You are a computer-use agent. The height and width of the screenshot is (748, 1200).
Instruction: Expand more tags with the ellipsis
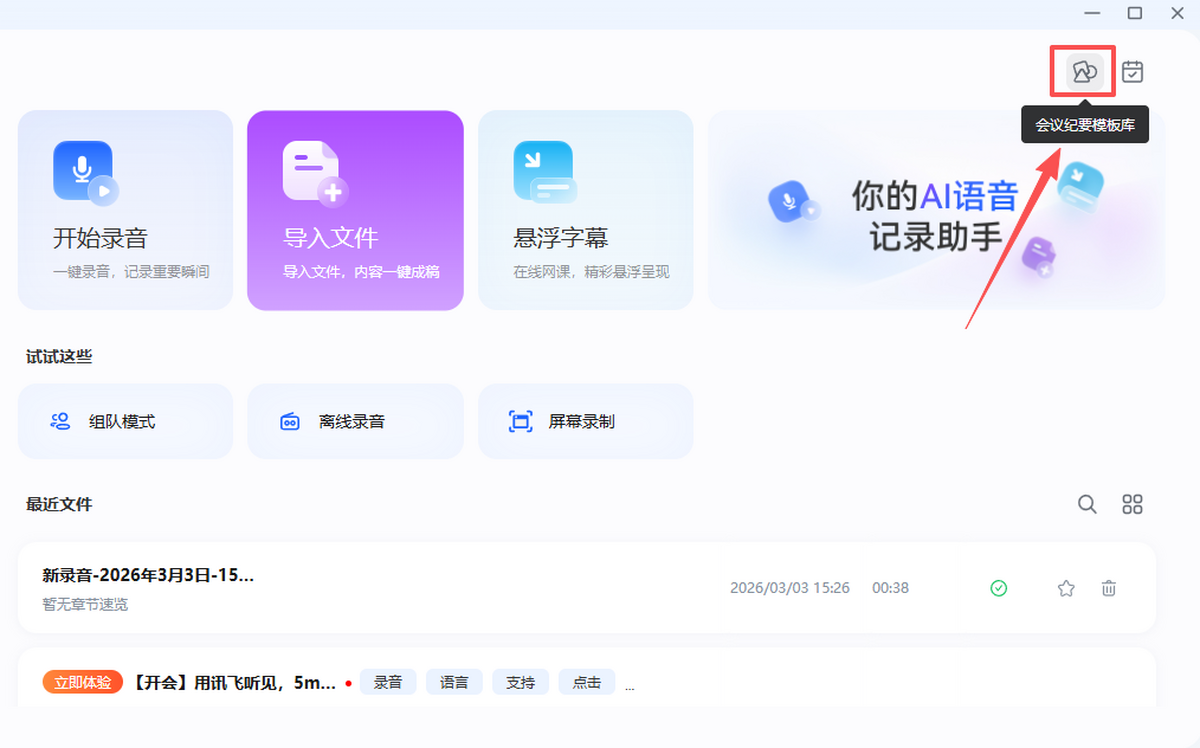coord(630,686)
